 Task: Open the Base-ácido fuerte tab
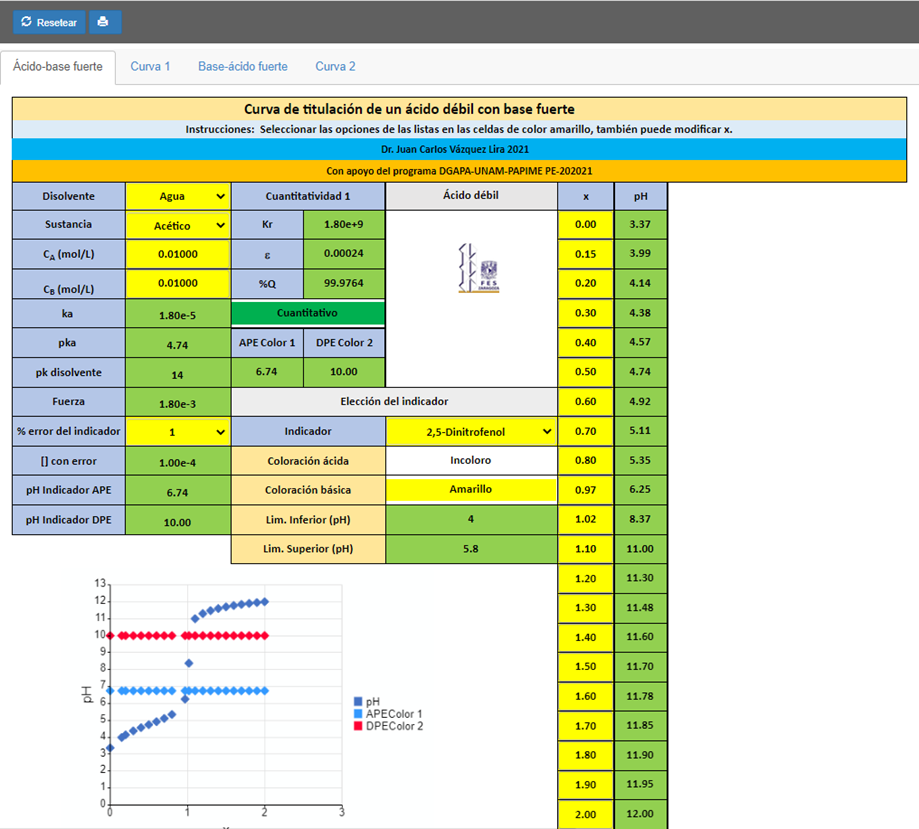242,67
